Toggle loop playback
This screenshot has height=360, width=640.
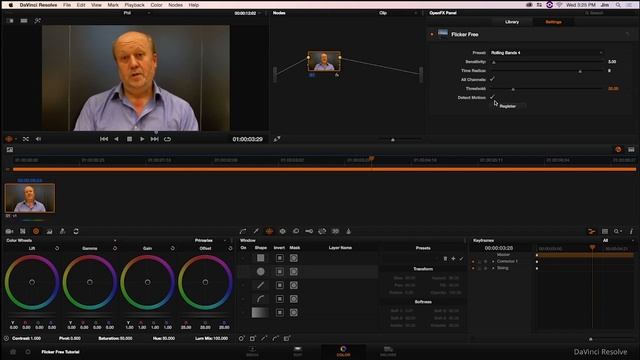(x=167, y=139)
